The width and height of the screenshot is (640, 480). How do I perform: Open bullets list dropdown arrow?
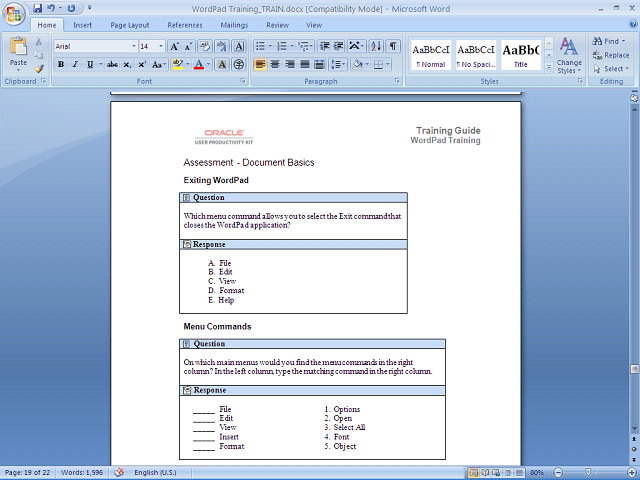click(x=270, y=46)
